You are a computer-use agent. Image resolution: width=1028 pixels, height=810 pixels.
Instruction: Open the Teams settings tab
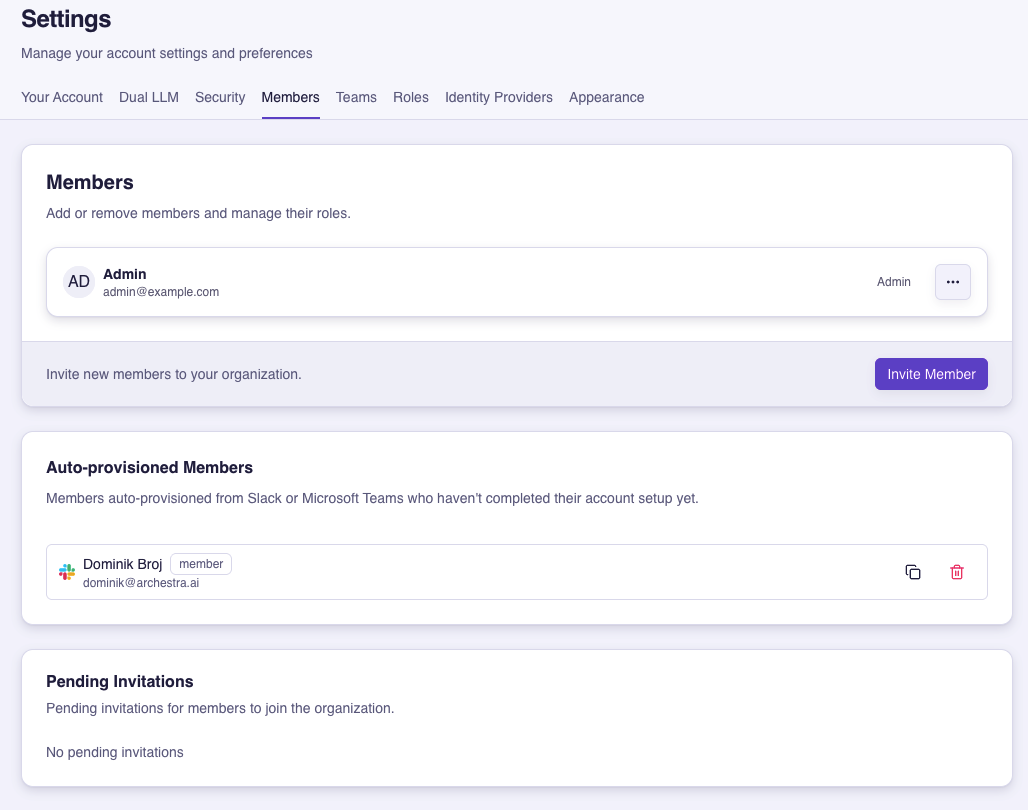356,97
